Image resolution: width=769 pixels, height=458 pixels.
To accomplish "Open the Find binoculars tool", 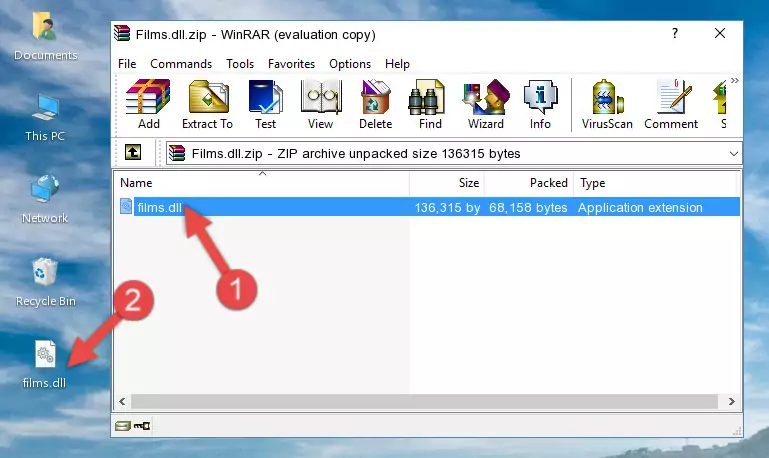I will click(430, 104).
